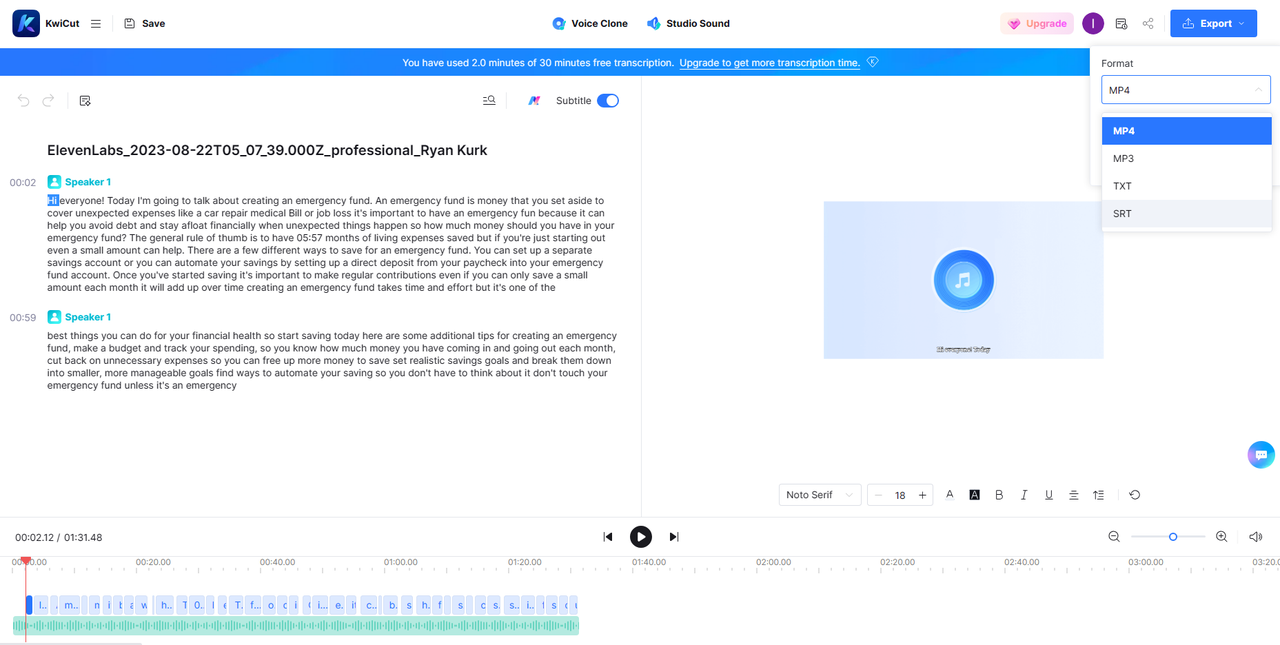Select MP4 format option

pyautogui.click(x=1187, y=131)
